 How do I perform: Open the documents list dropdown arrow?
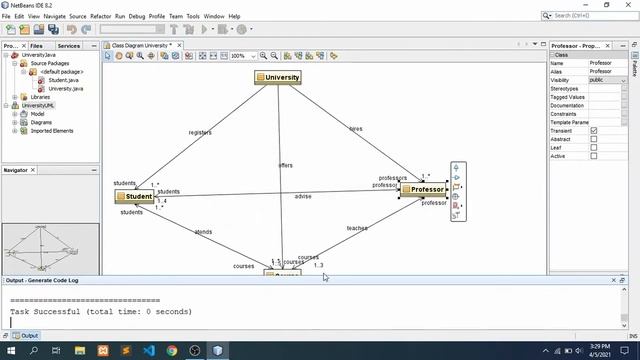point(535,44)
